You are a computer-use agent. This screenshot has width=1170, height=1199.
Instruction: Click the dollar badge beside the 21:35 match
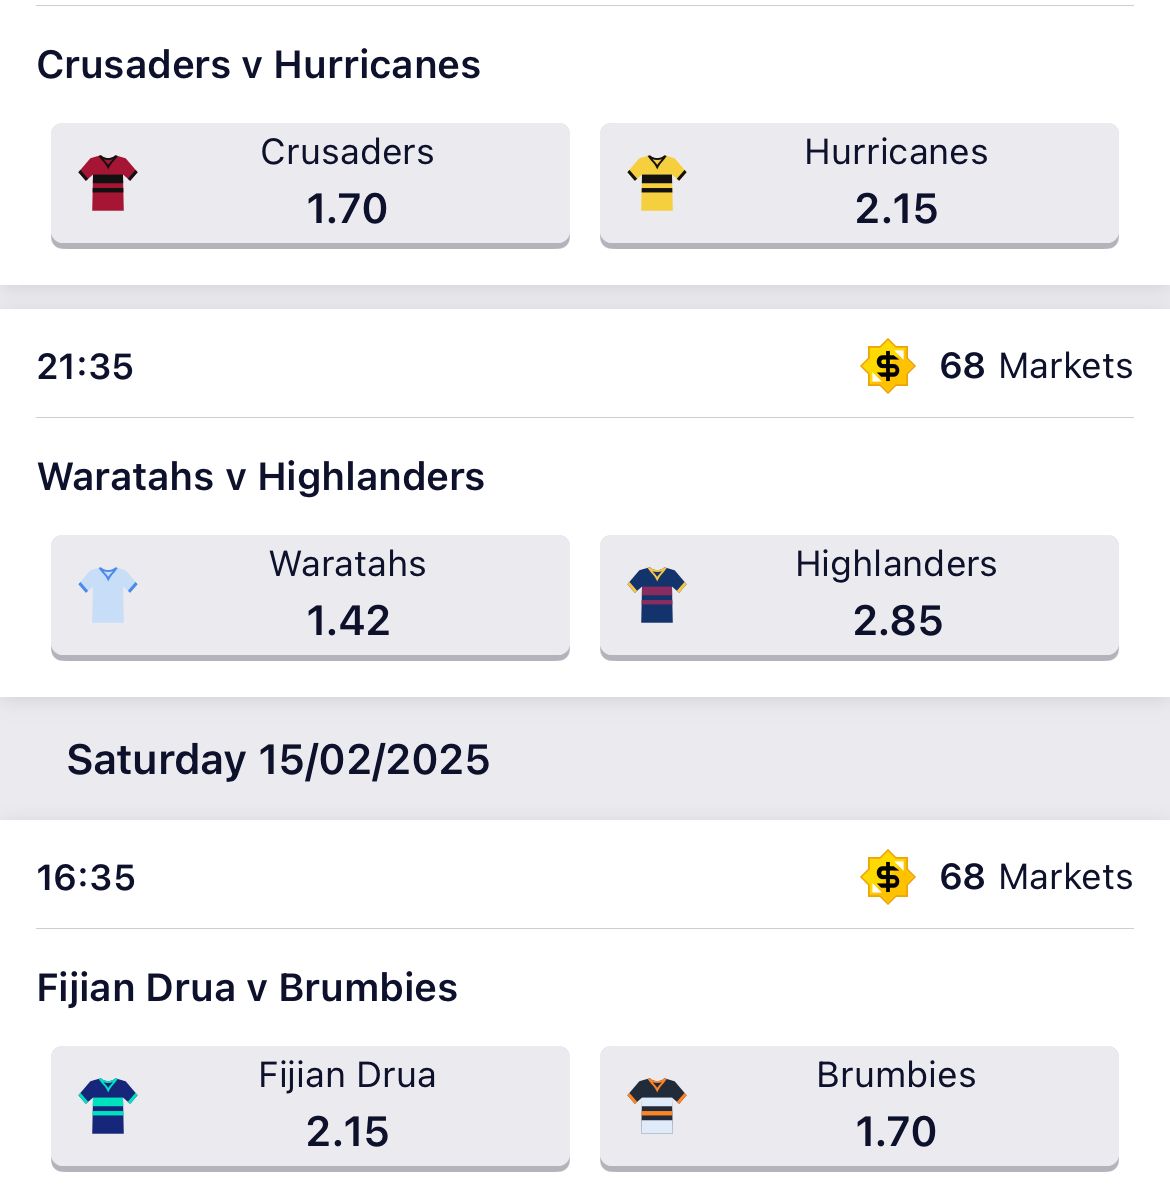(887, 366)
